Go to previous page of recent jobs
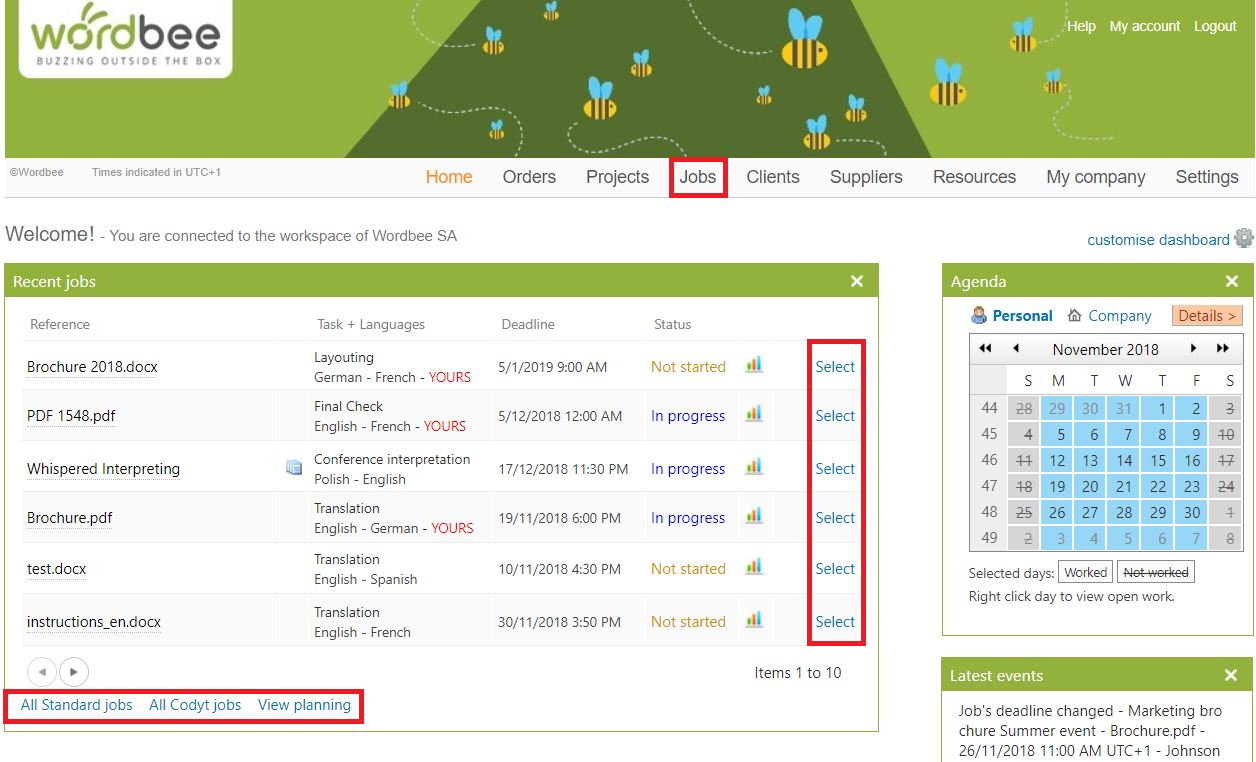The width and height of the screenshot is (1256, 762). (x=42, y=672)
